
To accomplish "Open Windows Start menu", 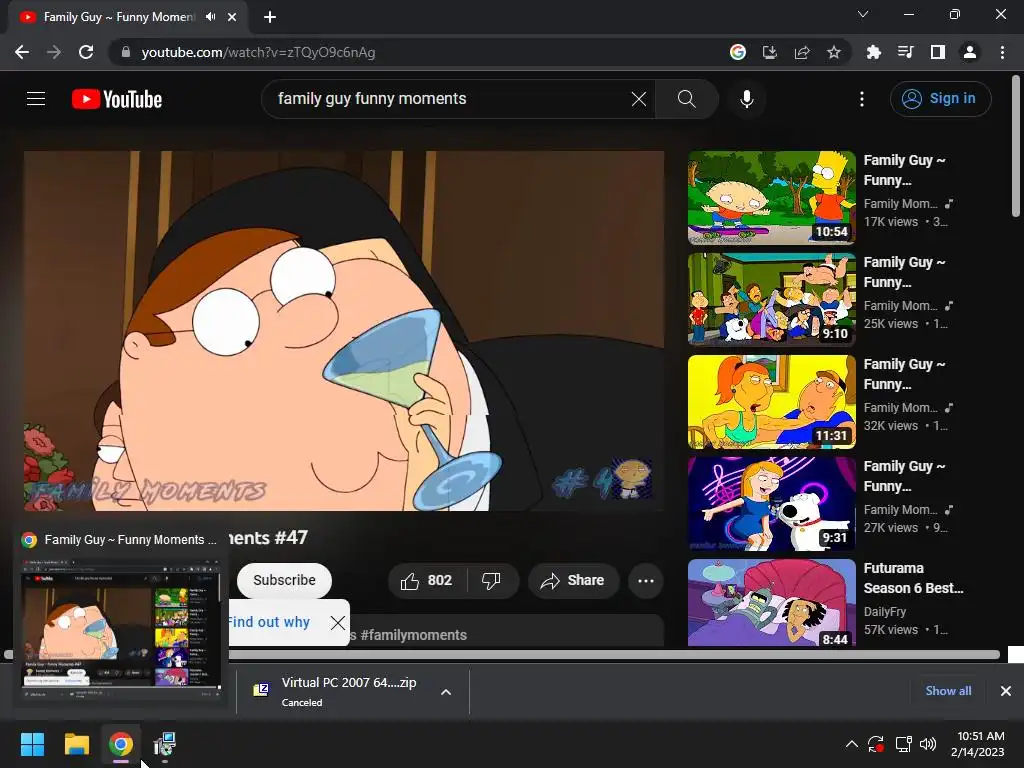I will 32,744.
